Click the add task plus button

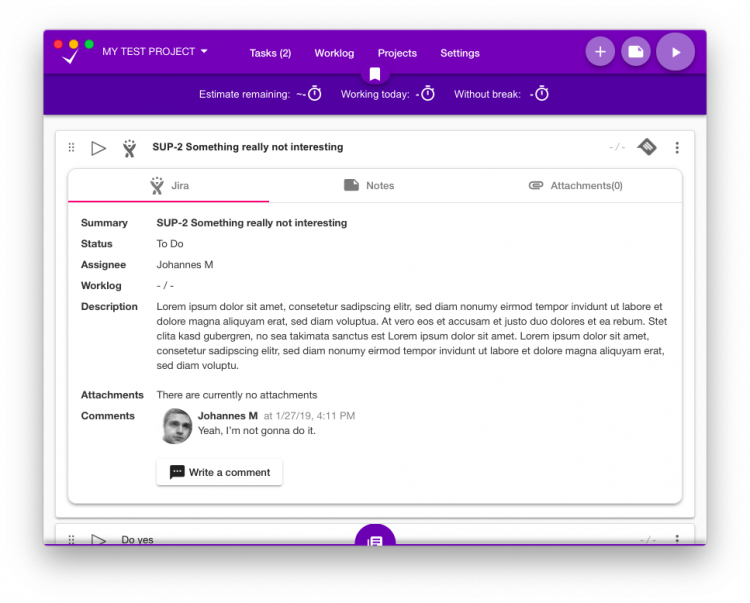pyautogui.click(x=600, y=52)
